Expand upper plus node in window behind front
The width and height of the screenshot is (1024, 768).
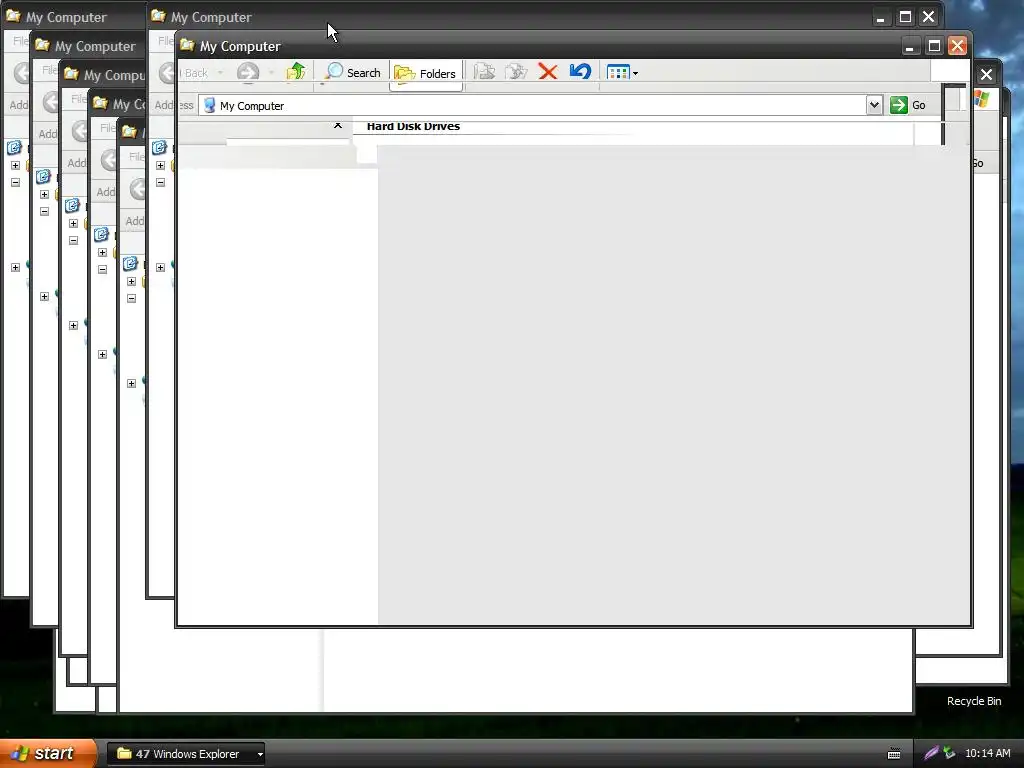(160, 165)
